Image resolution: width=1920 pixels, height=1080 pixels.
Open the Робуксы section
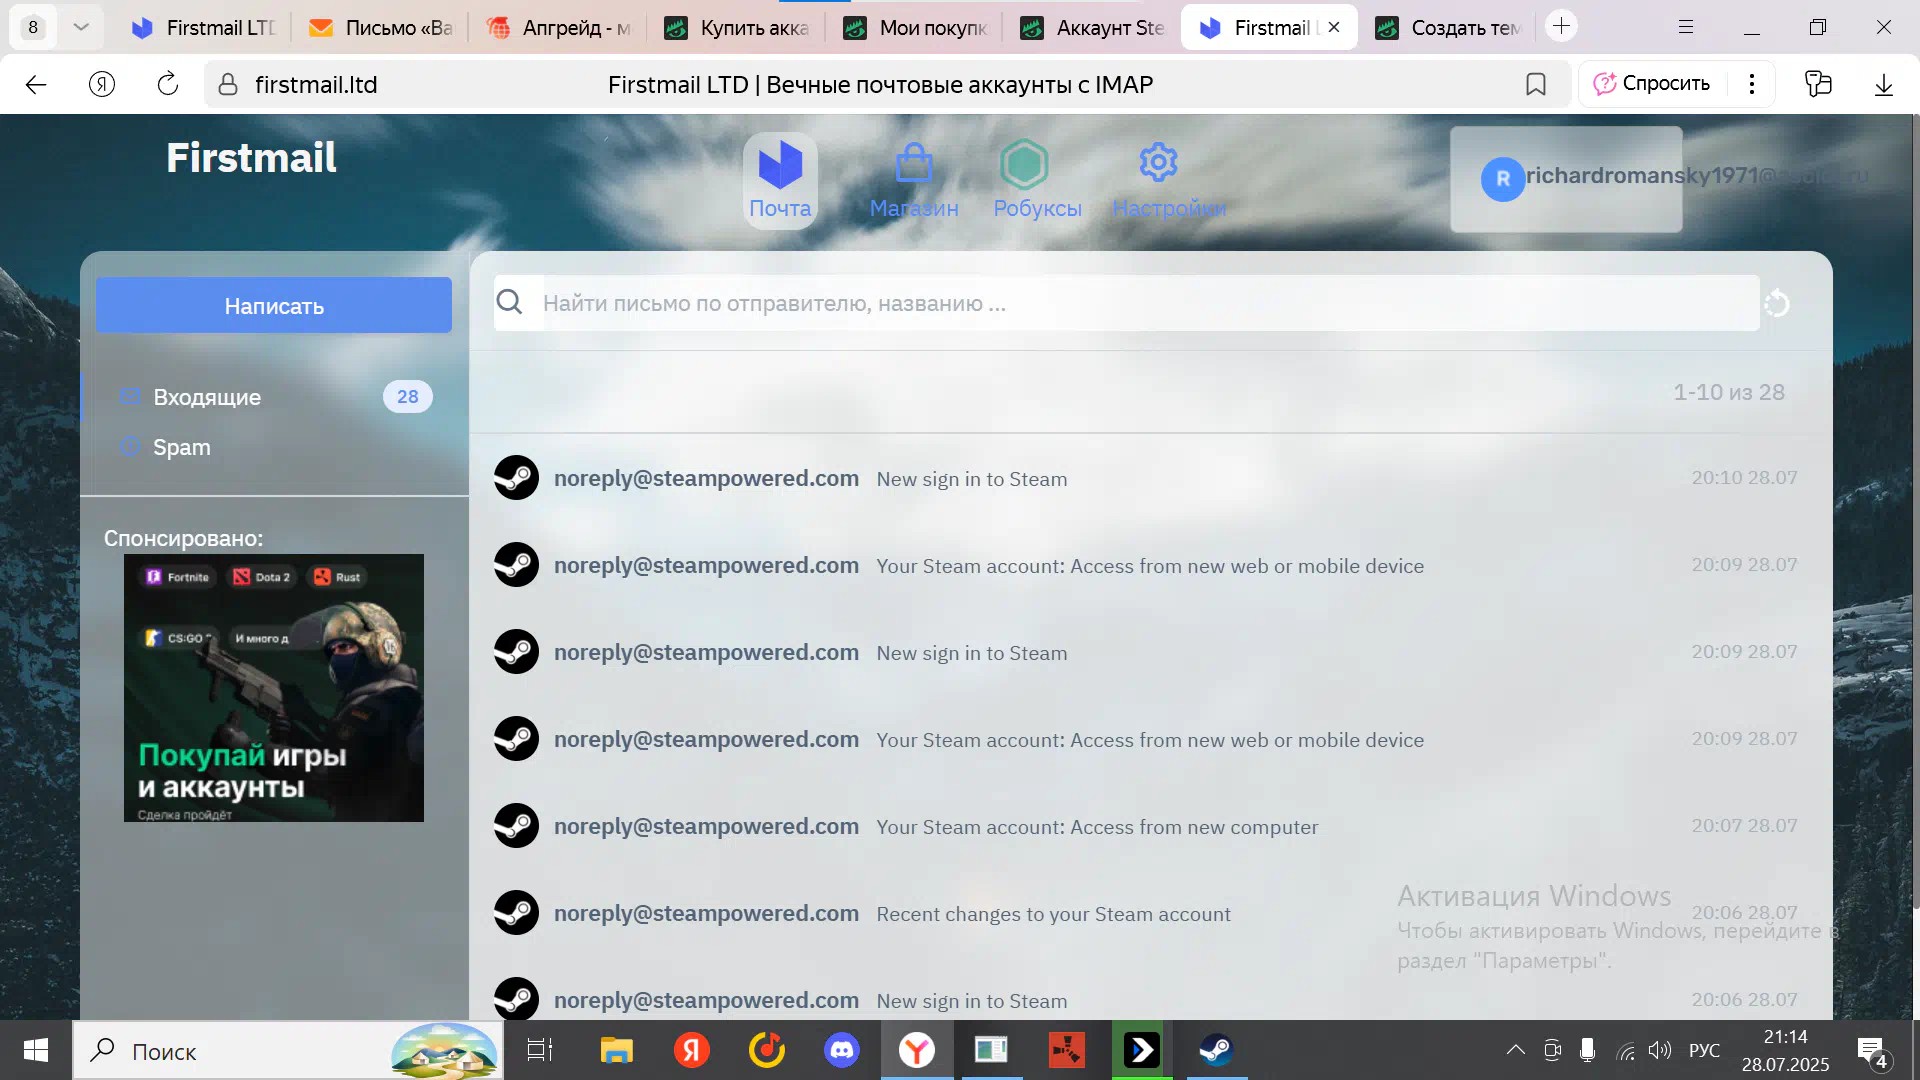click(1037, 180)
